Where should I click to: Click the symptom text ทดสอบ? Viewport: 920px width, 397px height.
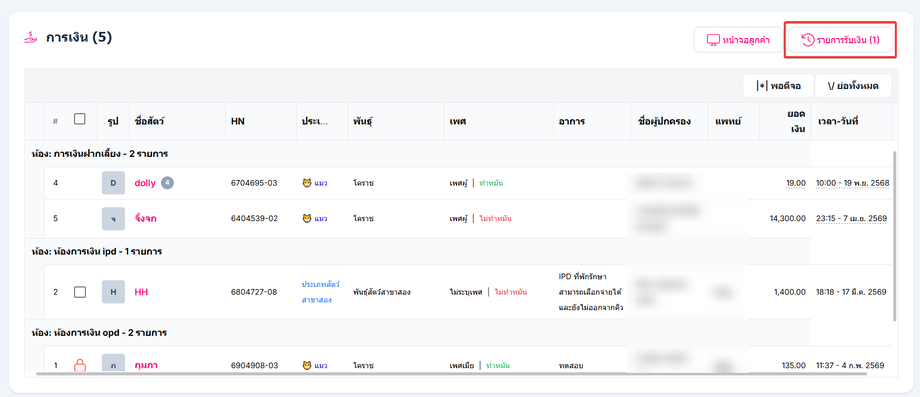(572, 365)
